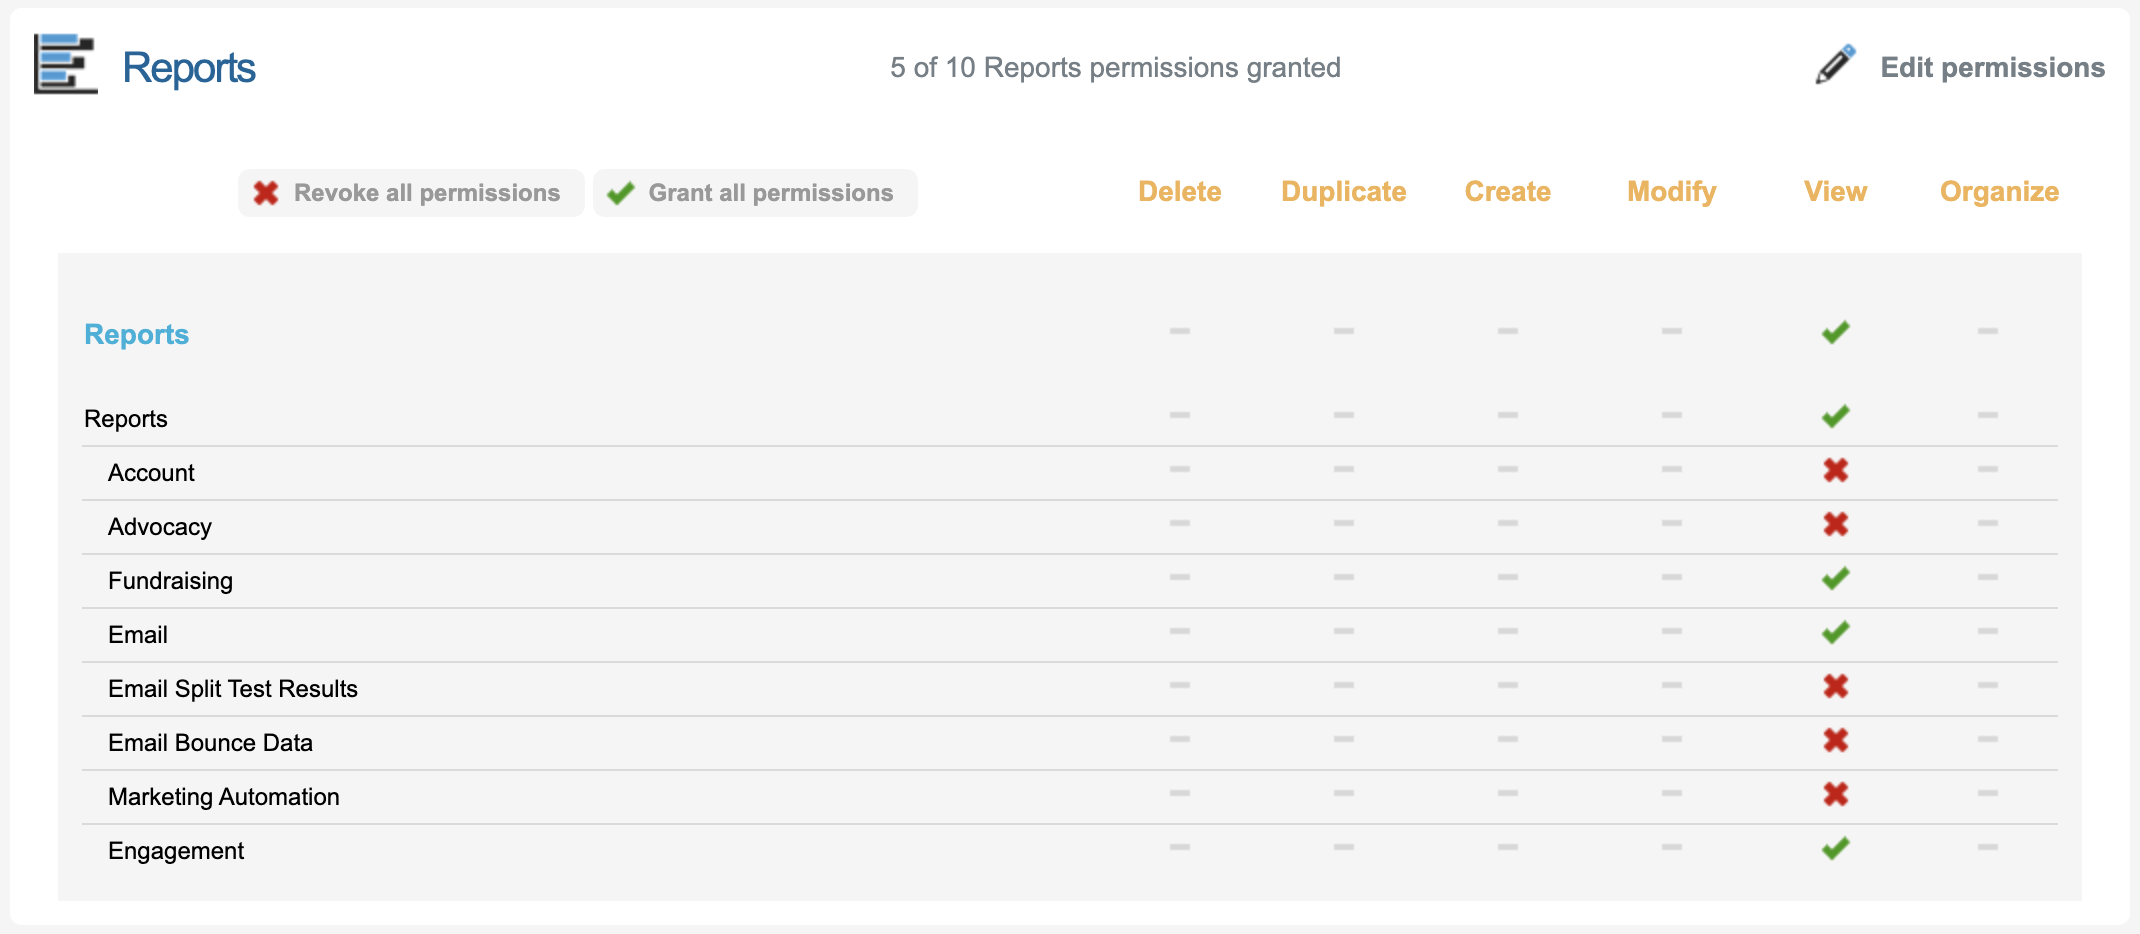Toggle View permission for Email Bounce Data
Image resolution: width=2140 pixels, height=934 pixels.
pos(1835,740)
